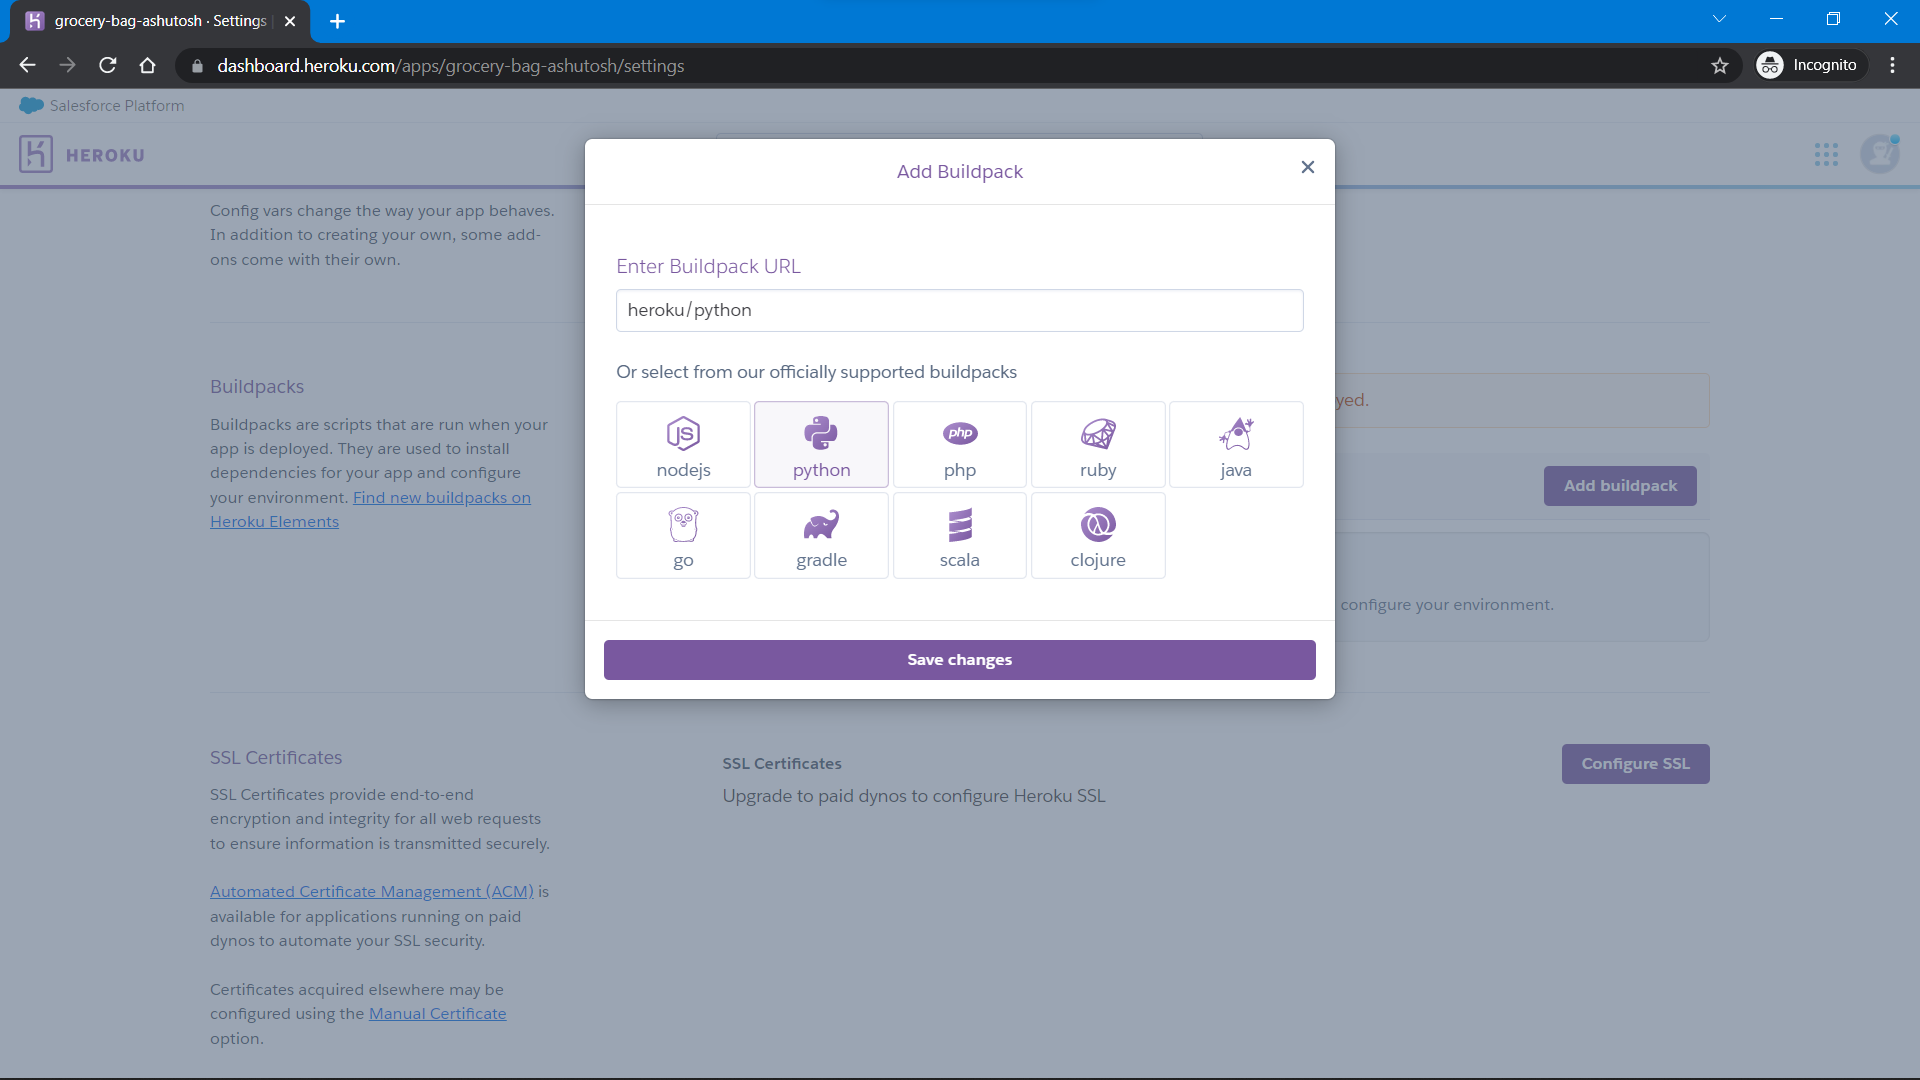Viewport: 1920px width, 1080px height.
Task: Select the gradle buildpack
Action: pos(821,535)
